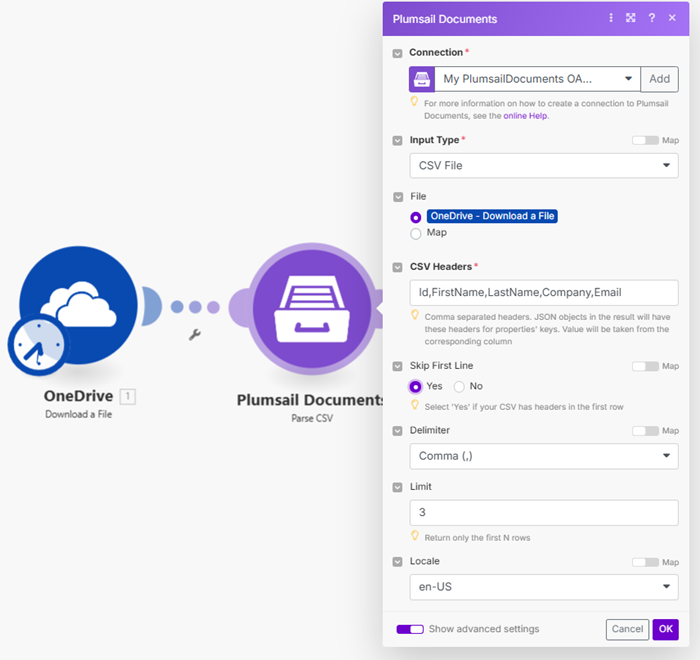Toggle Map switch for Input Type
The height and width of the screenshot is (660, 700).
click(x=645, y=141)
